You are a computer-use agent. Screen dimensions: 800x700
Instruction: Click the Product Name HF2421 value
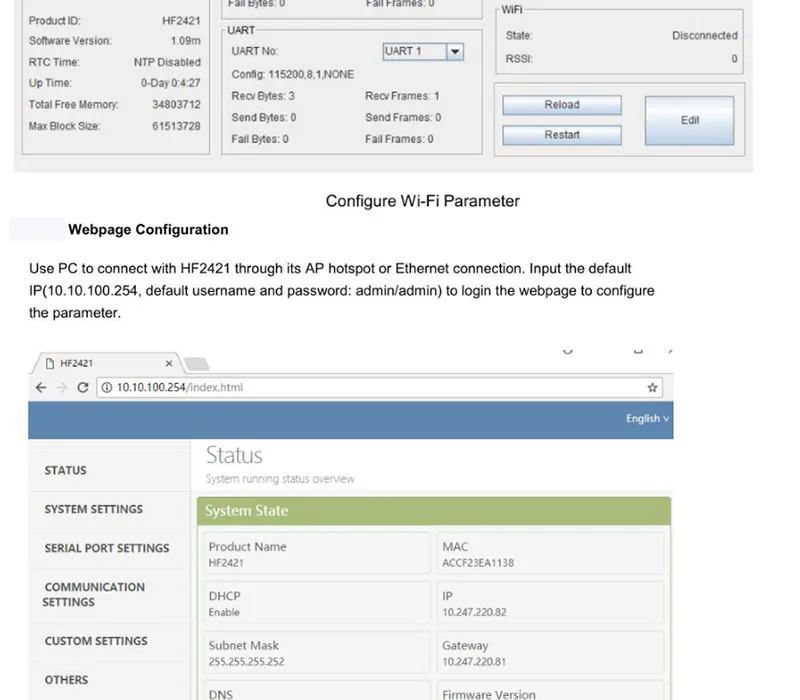click(226, 563)
